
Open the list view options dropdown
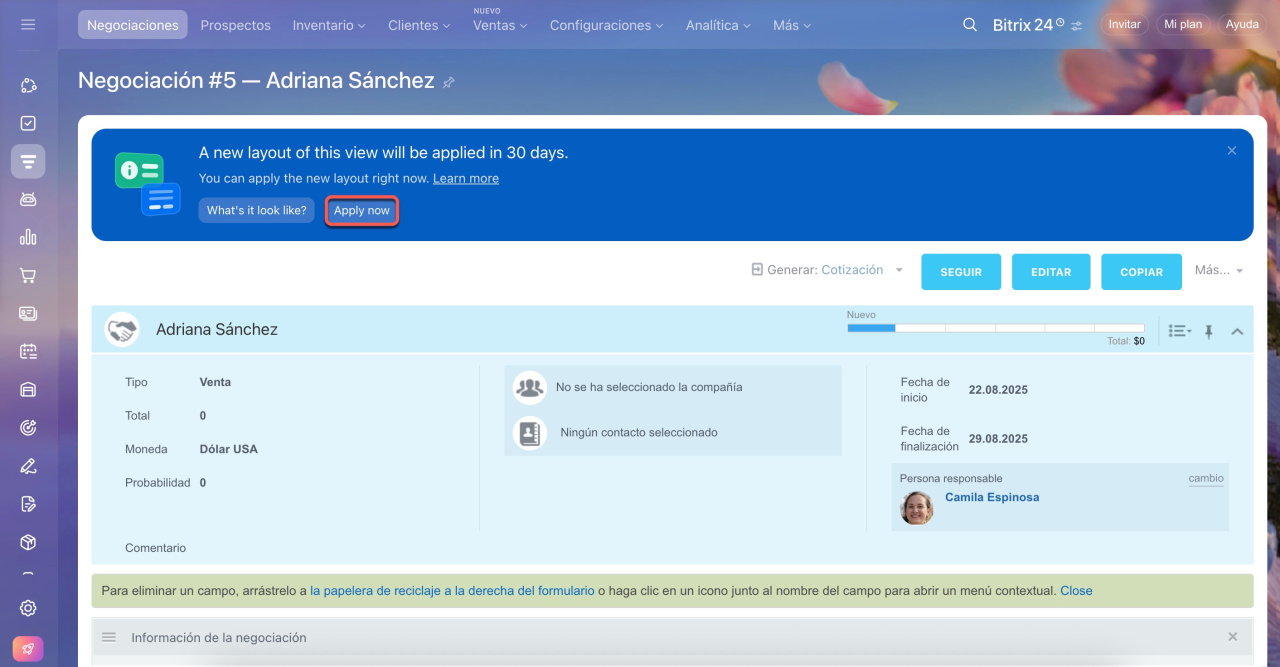tap(1180, 331)
